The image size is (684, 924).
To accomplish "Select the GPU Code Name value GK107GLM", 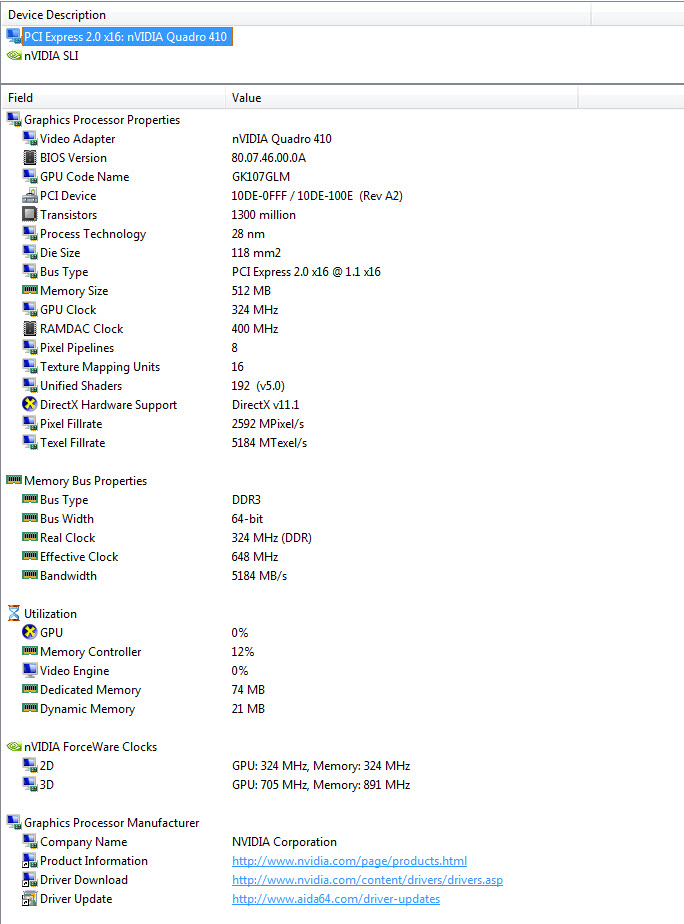I will (x=261, y=177).
